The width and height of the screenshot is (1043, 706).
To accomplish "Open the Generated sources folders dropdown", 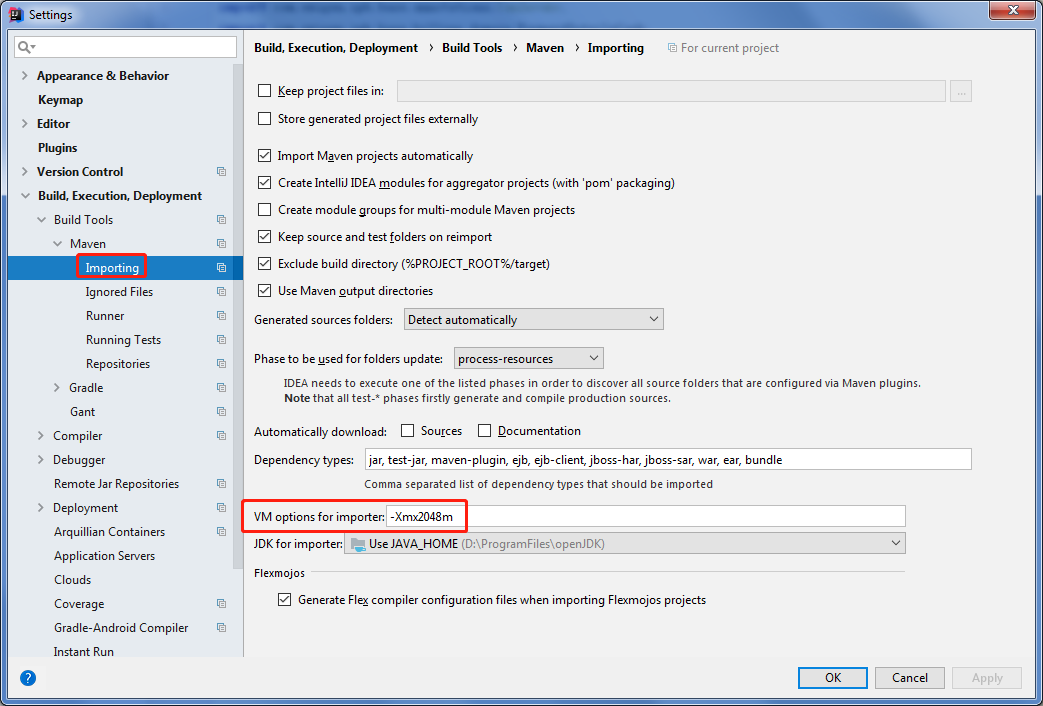I will coord(533,319).
